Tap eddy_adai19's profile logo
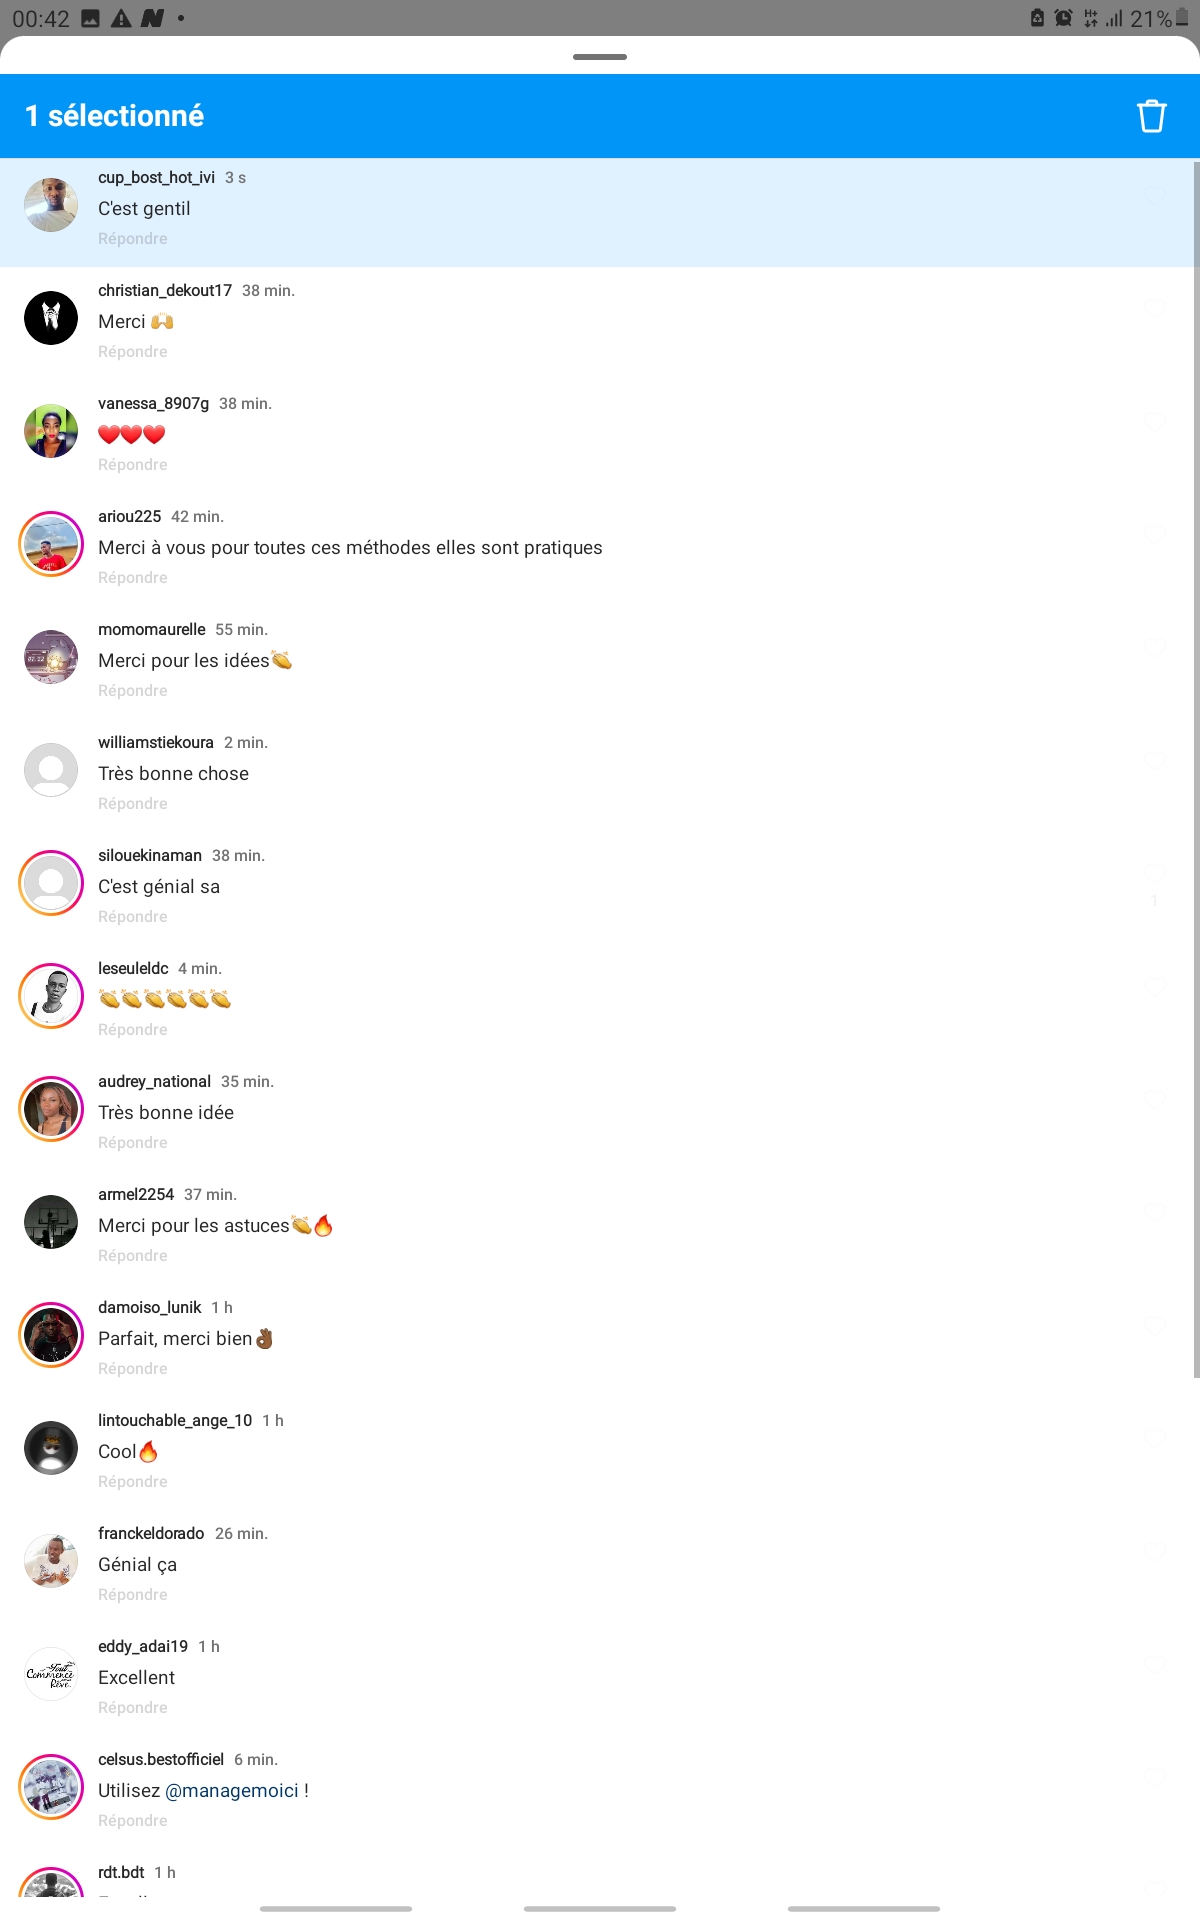 51,1674
